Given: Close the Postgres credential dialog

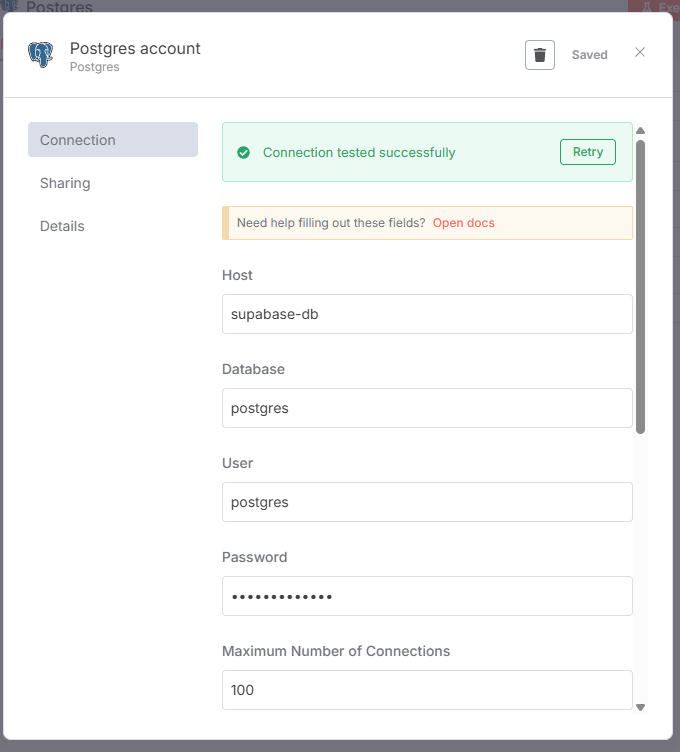Looking at the screenshot, I should [x=640, y=52].
